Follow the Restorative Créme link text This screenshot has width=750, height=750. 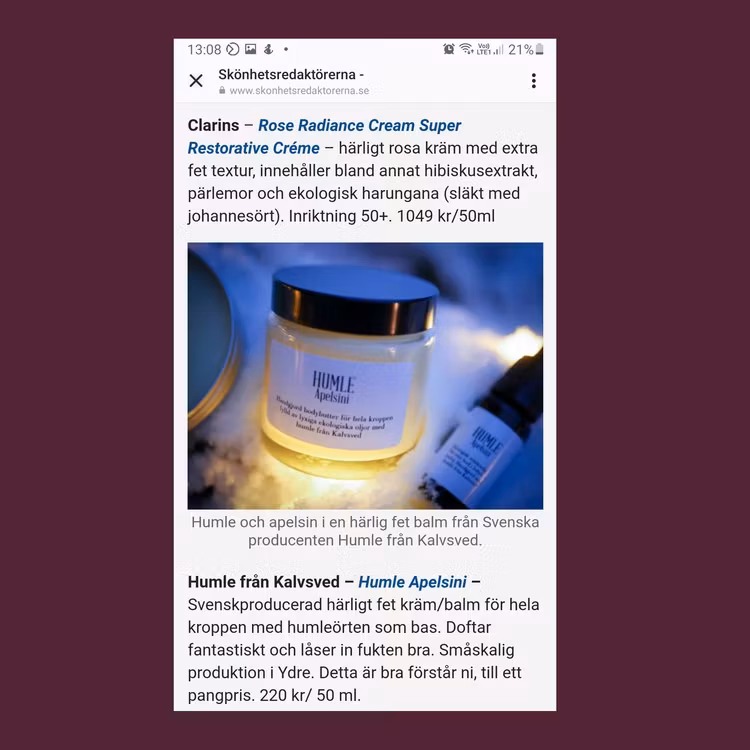click(254, 148)
